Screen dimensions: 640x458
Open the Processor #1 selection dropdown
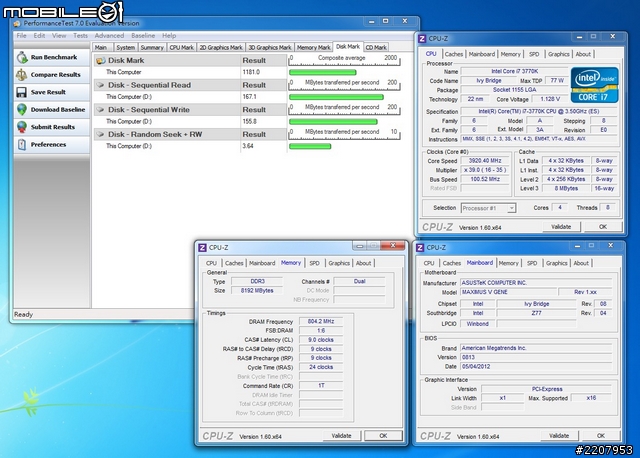click(x=511, y=208)
